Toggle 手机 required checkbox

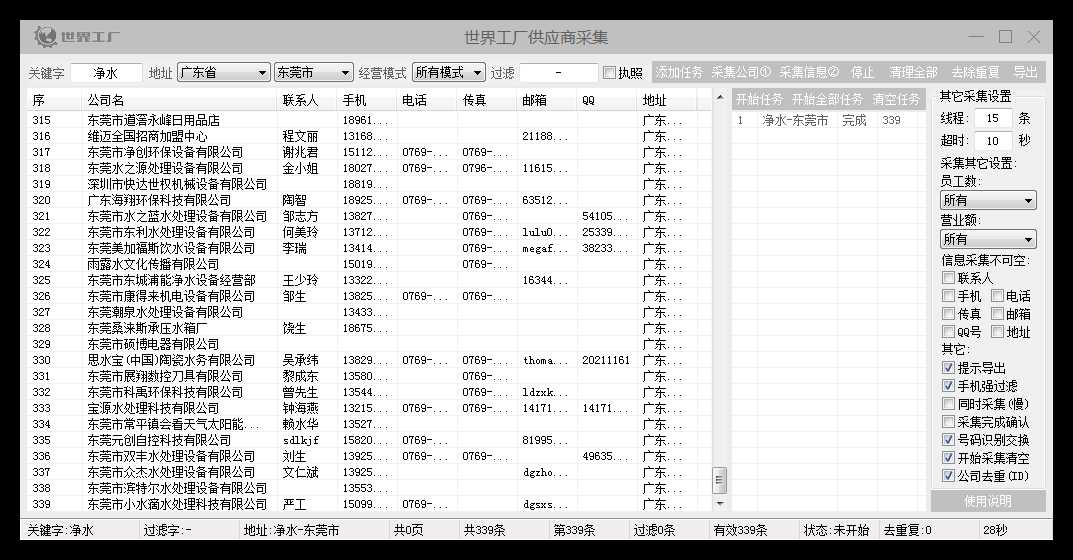coord(948,296)
